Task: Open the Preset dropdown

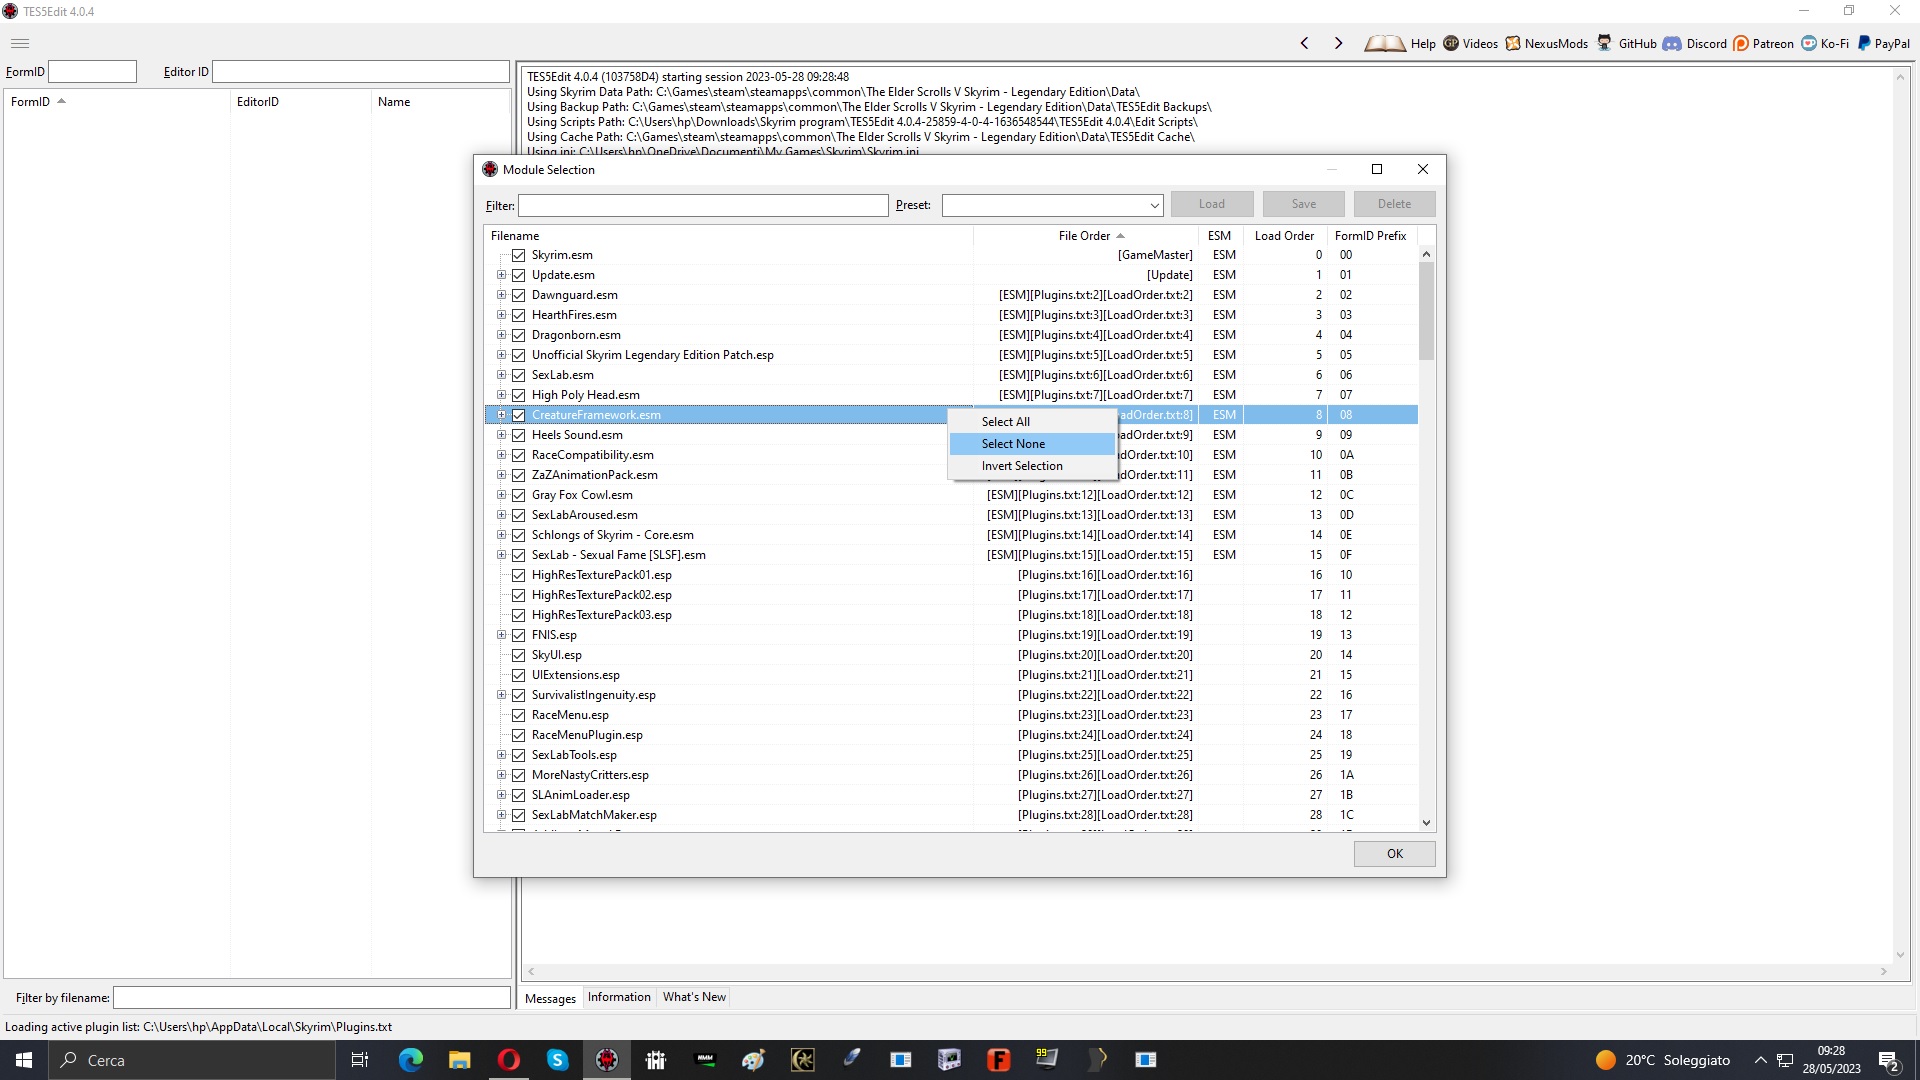Action: pyautogui.click(x=1154, y=205)
